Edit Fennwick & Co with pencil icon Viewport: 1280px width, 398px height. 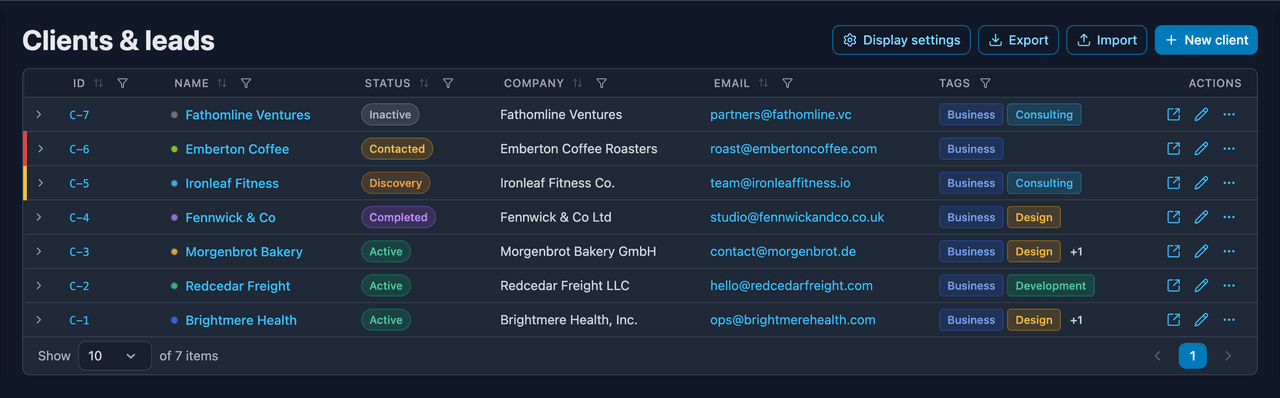coord(1202,217)
